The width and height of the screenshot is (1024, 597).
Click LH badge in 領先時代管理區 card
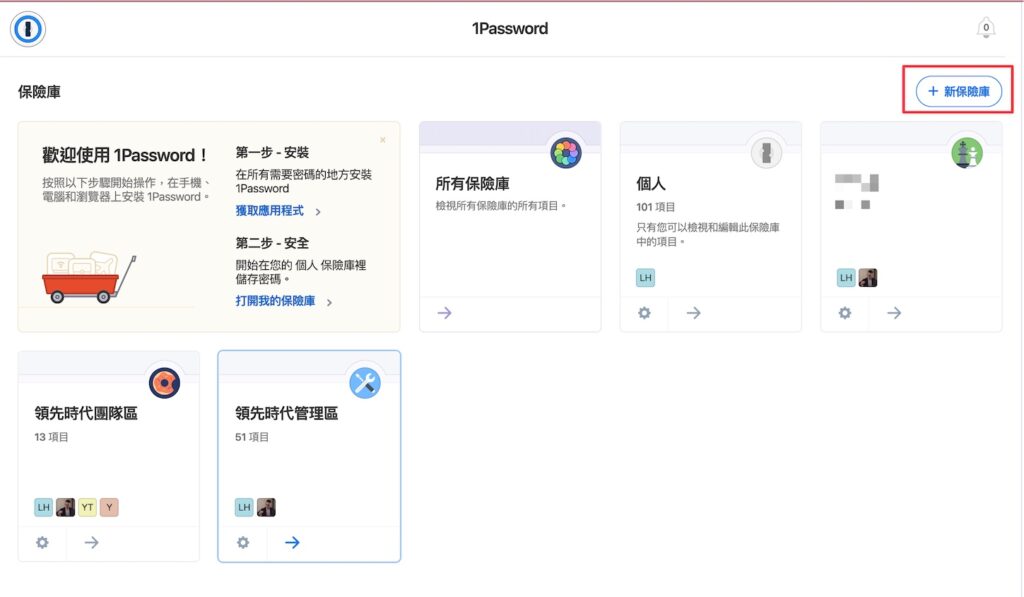(x=244, y=508)
